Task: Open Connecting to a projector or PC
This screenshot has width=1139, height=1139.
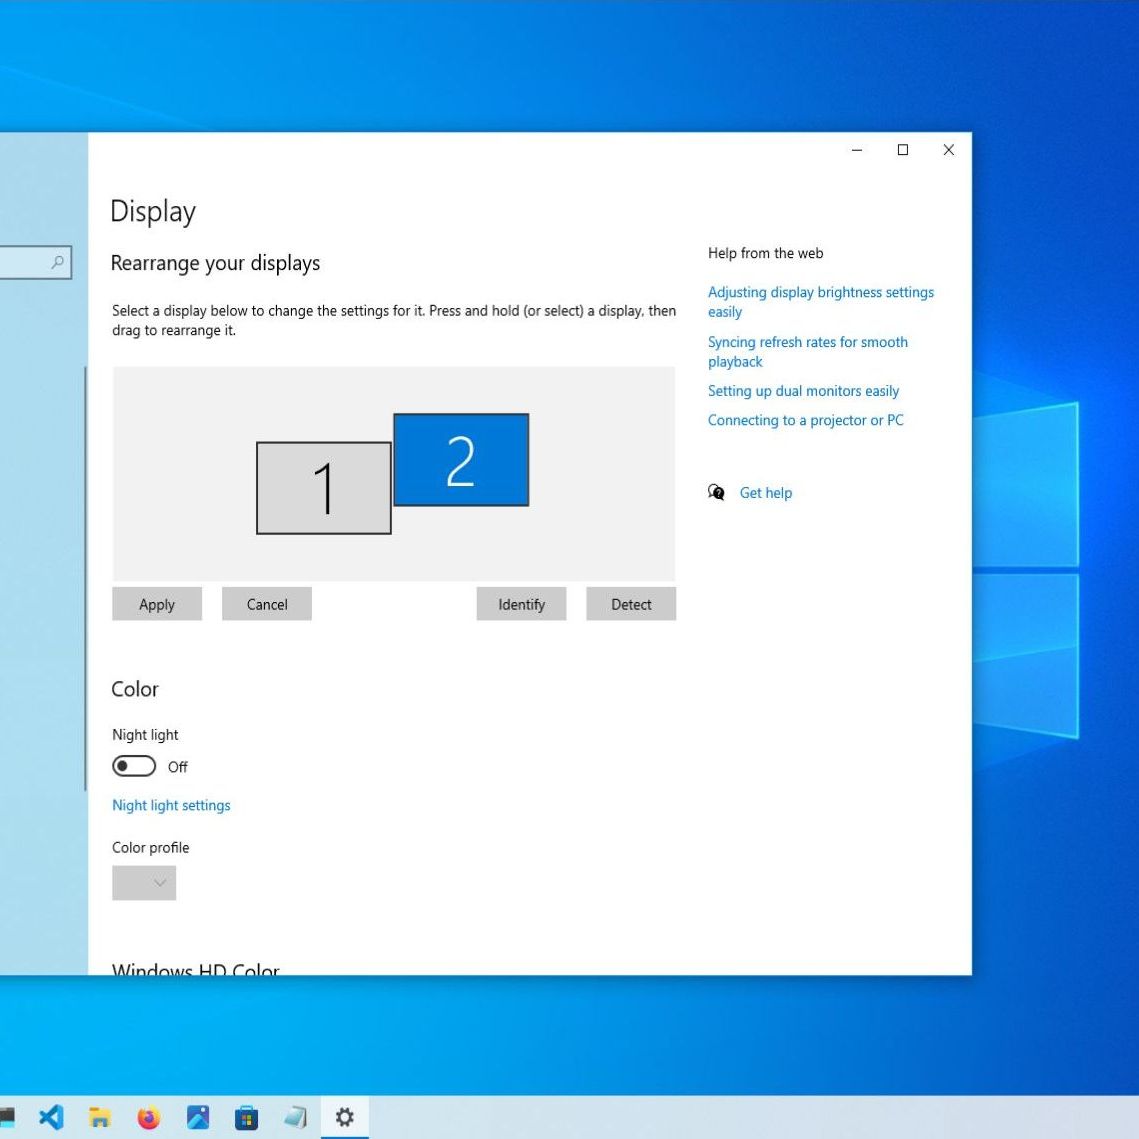Action: 805,420
